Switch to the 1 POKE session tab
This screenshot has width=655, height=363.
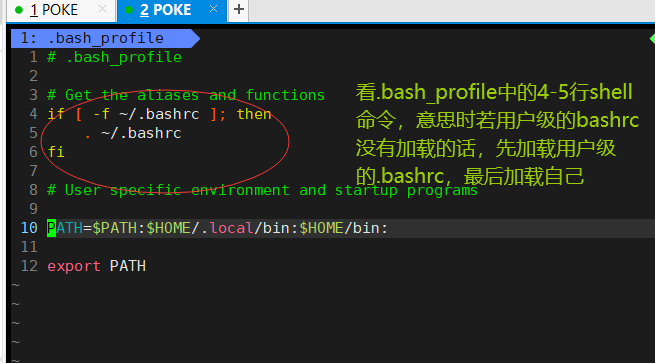61,10
